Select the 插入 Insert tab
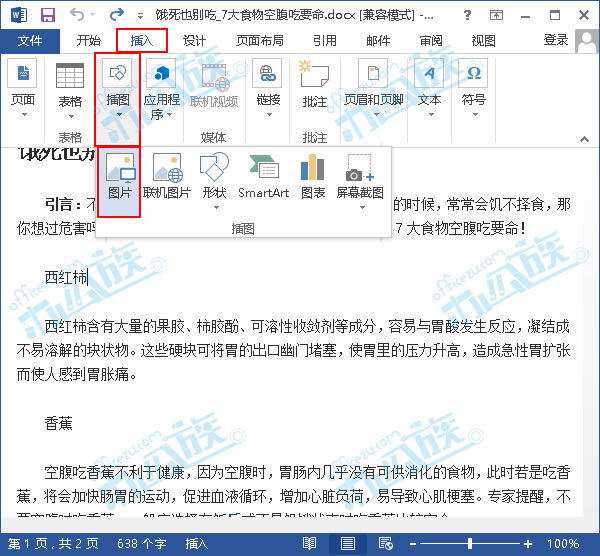 click(x=142, y=40)
